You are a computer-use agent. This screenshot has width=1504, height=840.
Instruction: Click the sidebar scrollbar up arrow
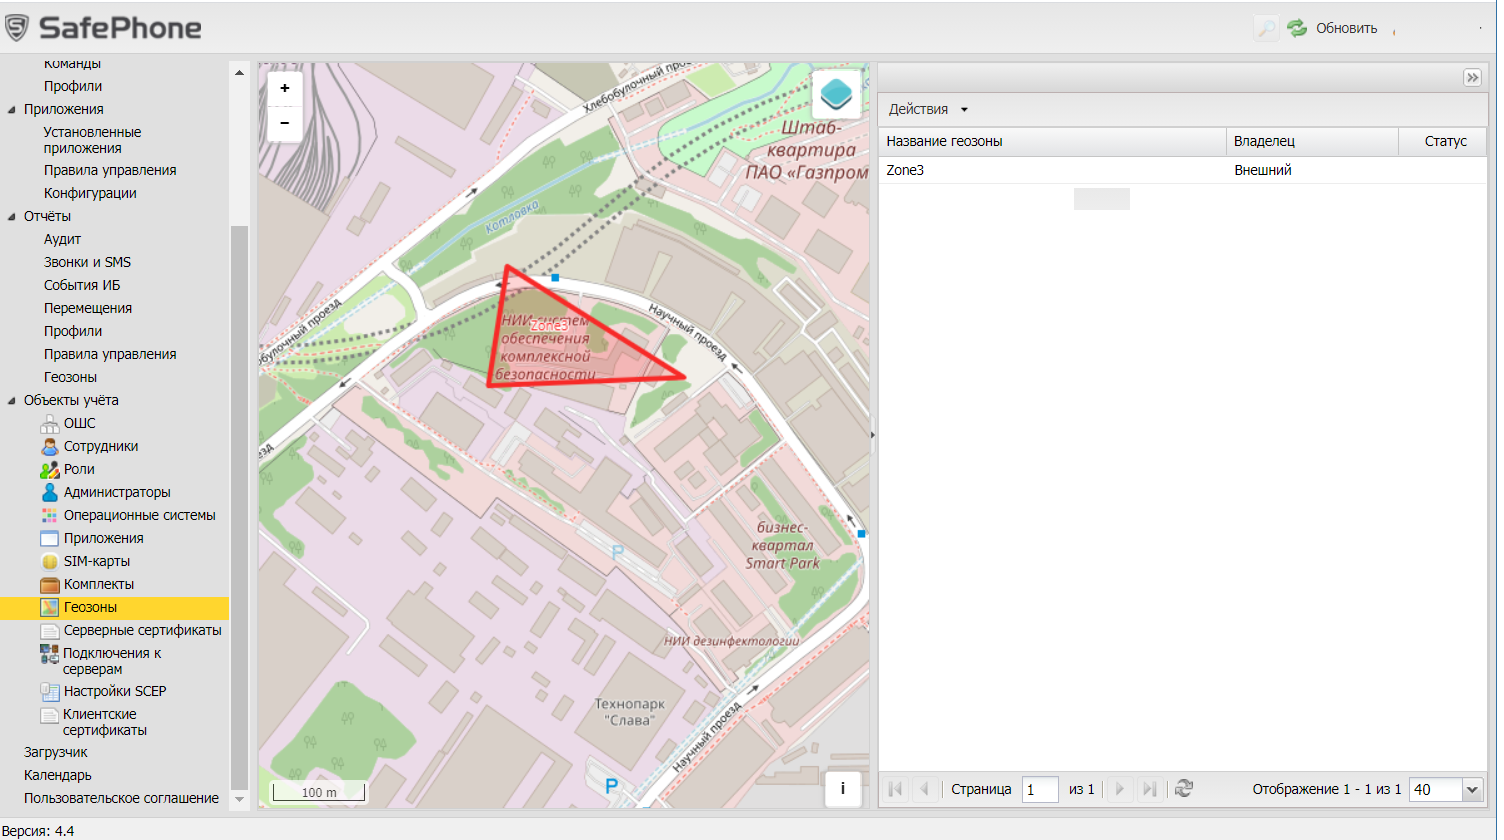pyautogui.click(x=240, y=72)
